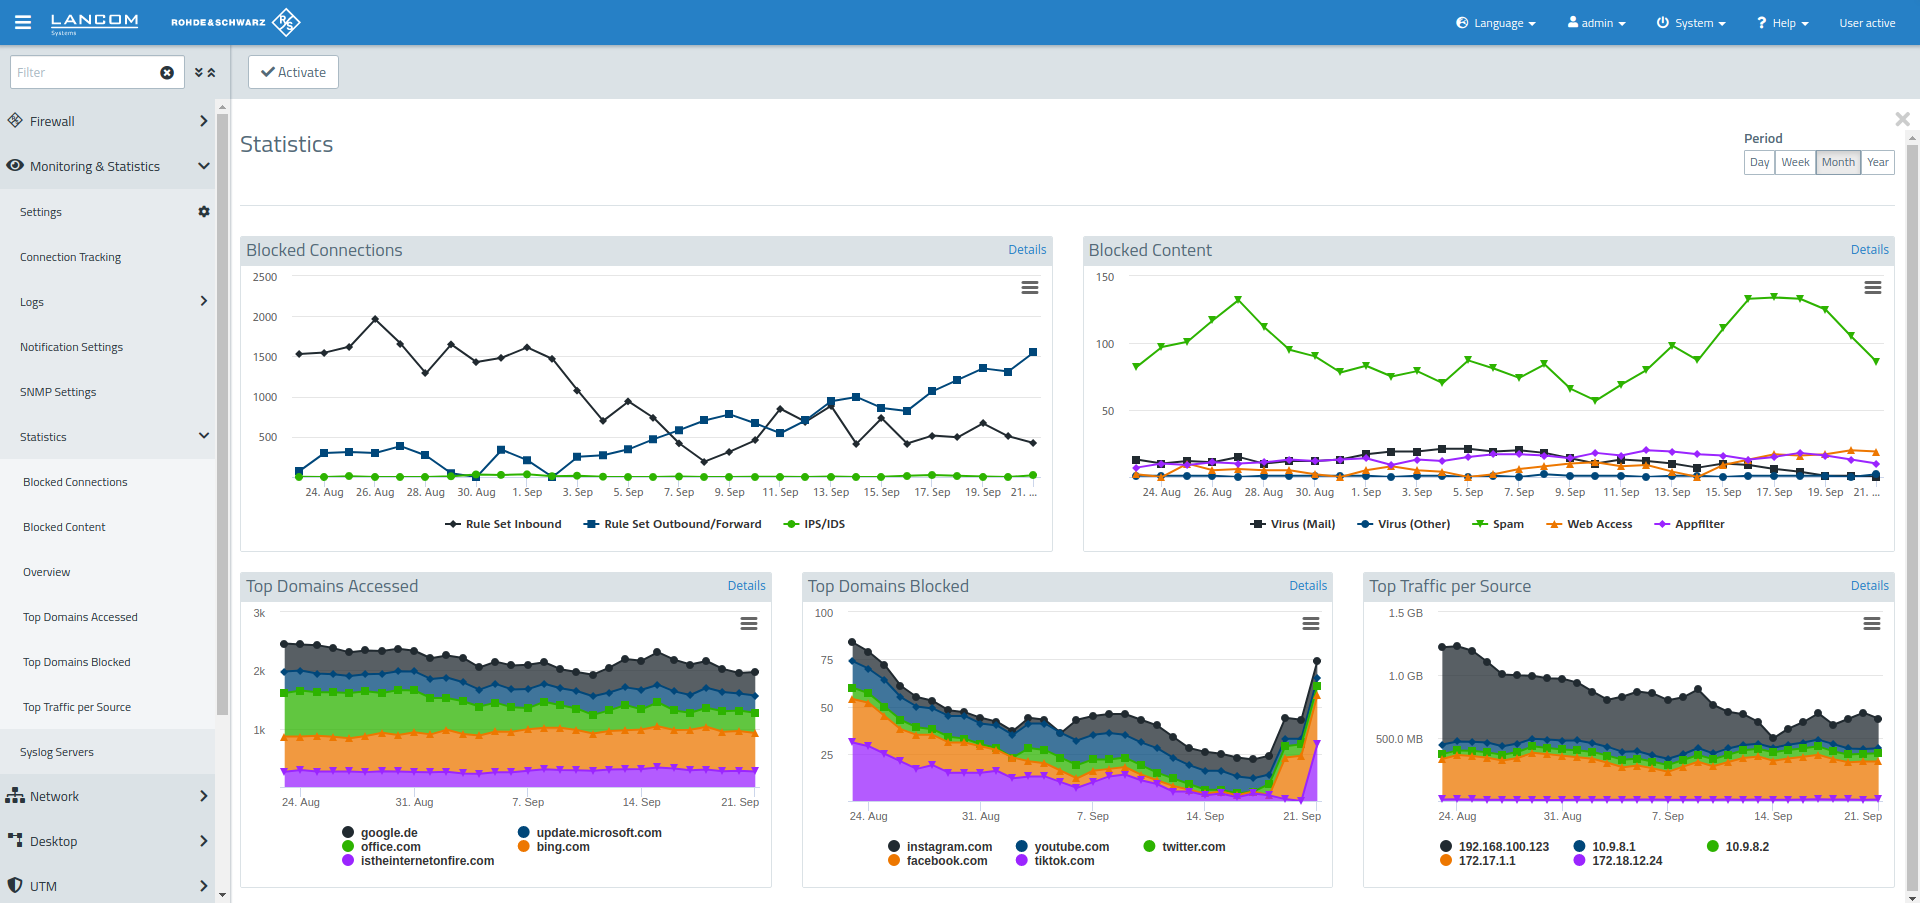
Task: Click the Settings gear icon in sidebar
Action: click(x=203, y=211)
